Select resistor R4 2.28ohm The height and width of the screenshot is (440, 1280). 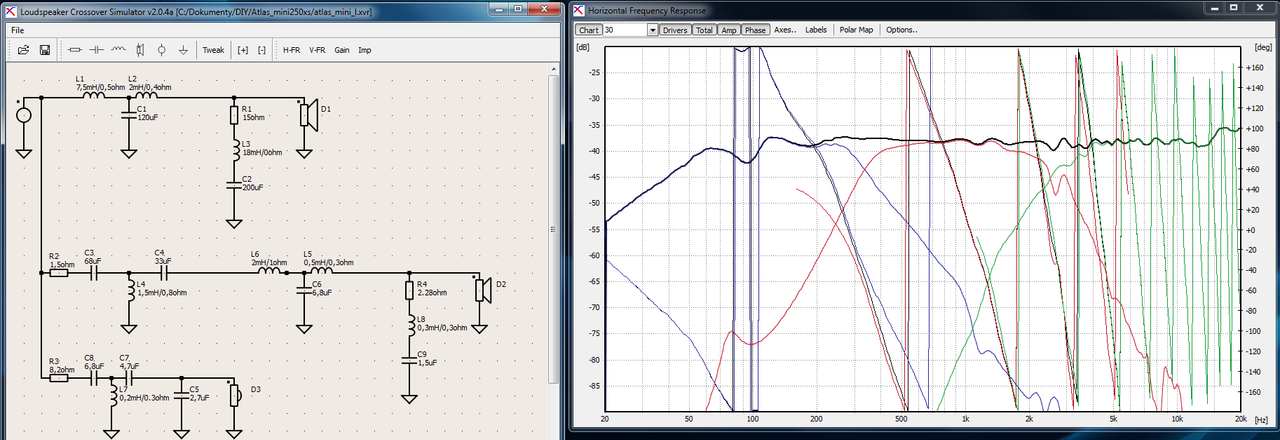tap(408, 291)
